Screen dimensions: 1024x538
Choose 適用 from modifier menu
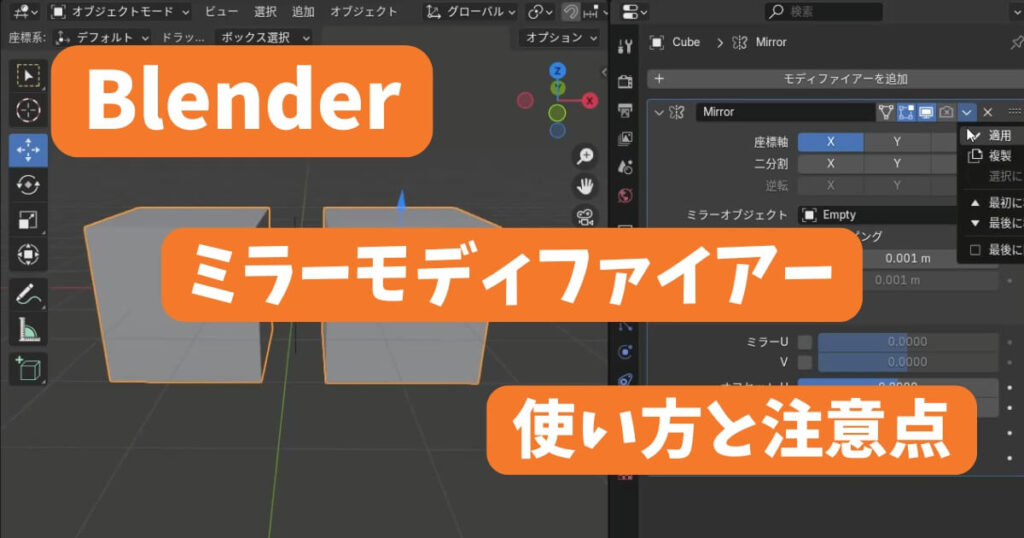click(x=991, y=135)
